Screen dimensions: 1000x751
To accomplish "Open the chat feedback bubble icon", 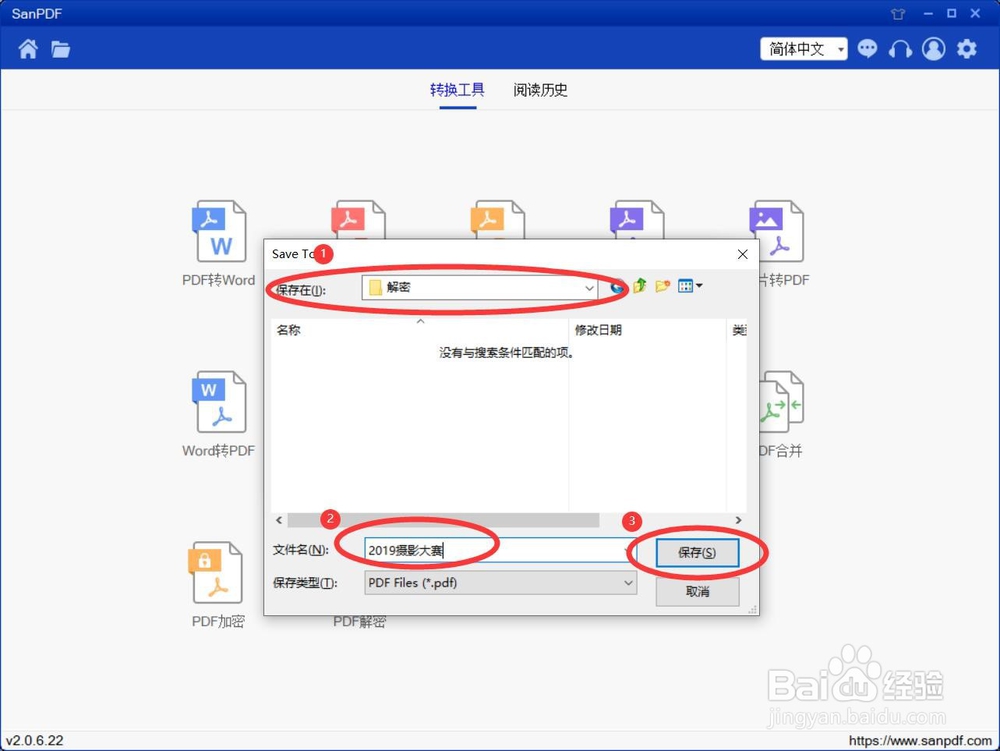I will click(867, 48).
